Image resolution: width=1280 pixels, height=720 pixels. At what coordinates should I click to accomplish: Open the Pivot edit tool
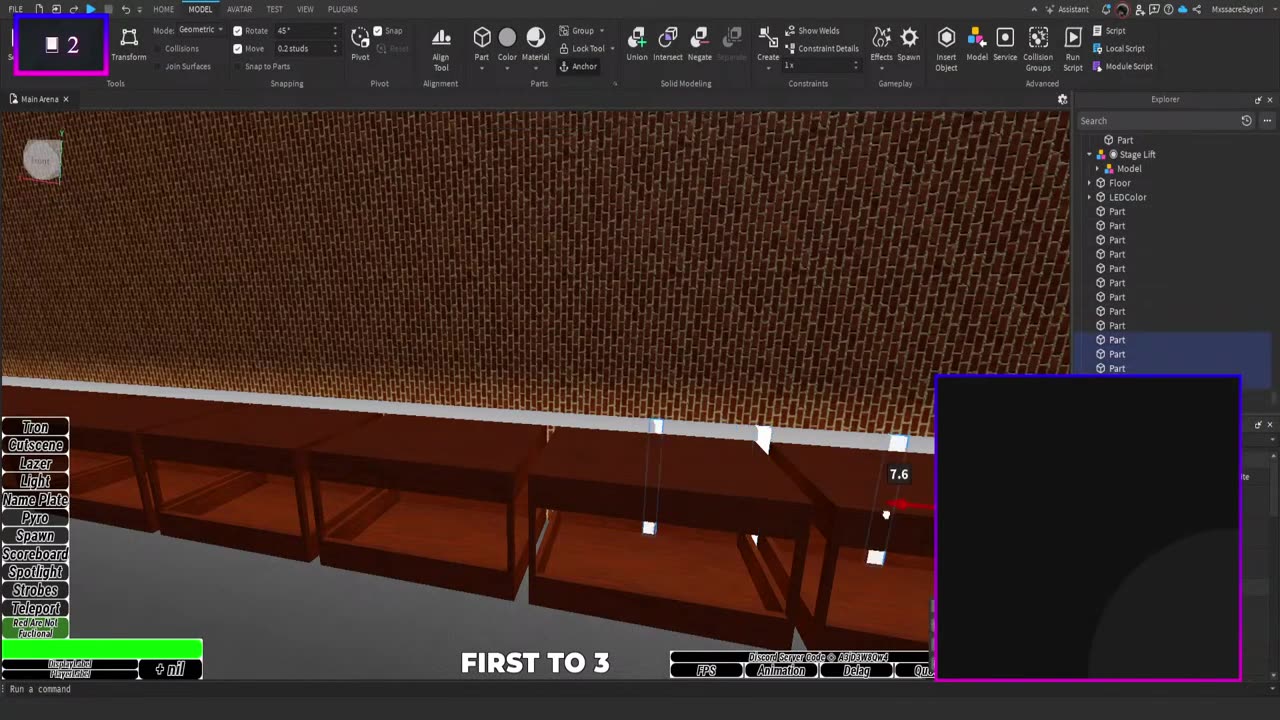click(360, 44)
